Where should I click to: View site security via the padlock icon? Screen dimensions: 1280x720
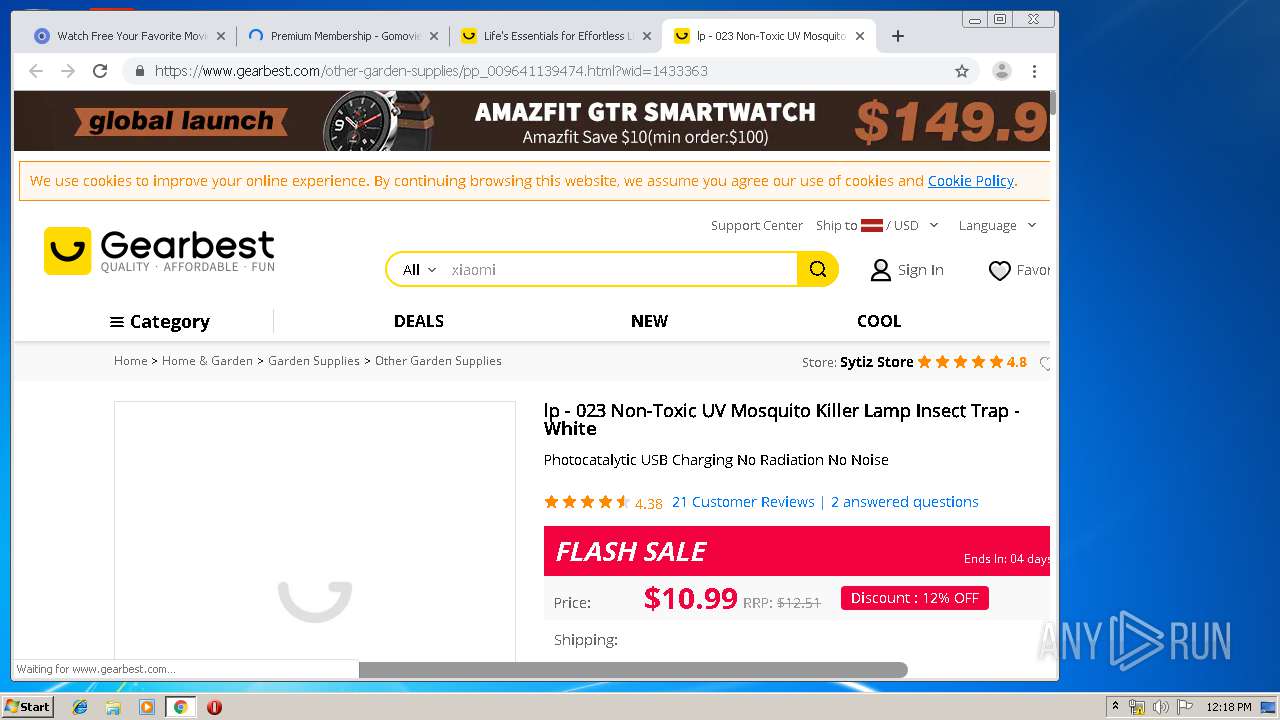(x=140, y=71)
